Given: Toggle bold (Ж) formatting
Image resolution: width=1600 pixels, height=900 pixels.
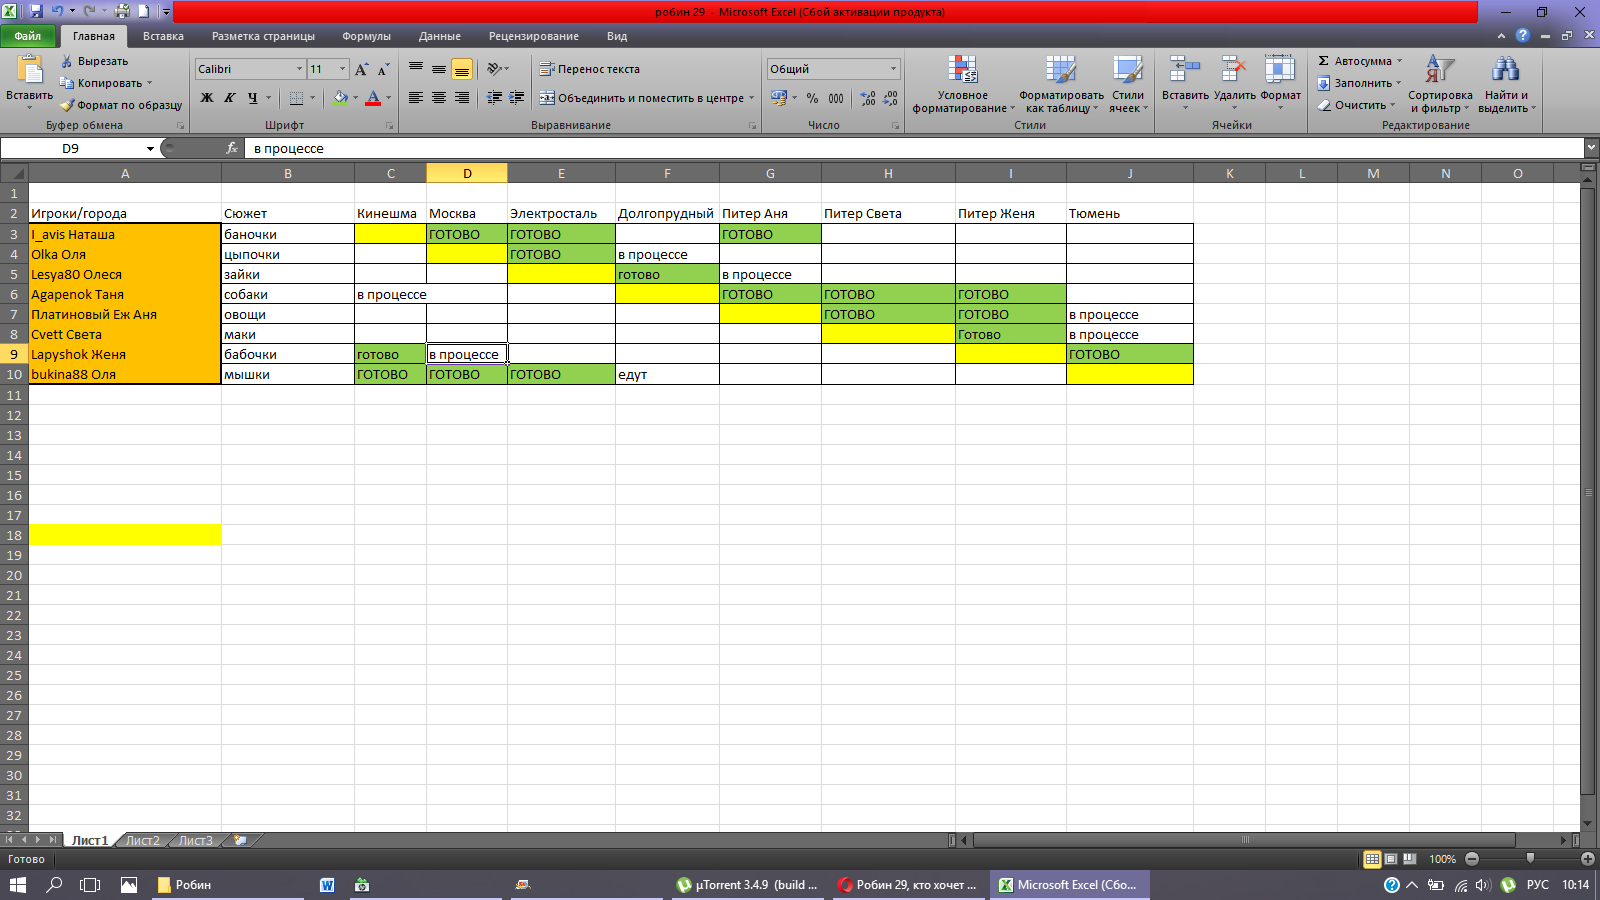Looking at the screenshot, I should click(x=207, y=98).
